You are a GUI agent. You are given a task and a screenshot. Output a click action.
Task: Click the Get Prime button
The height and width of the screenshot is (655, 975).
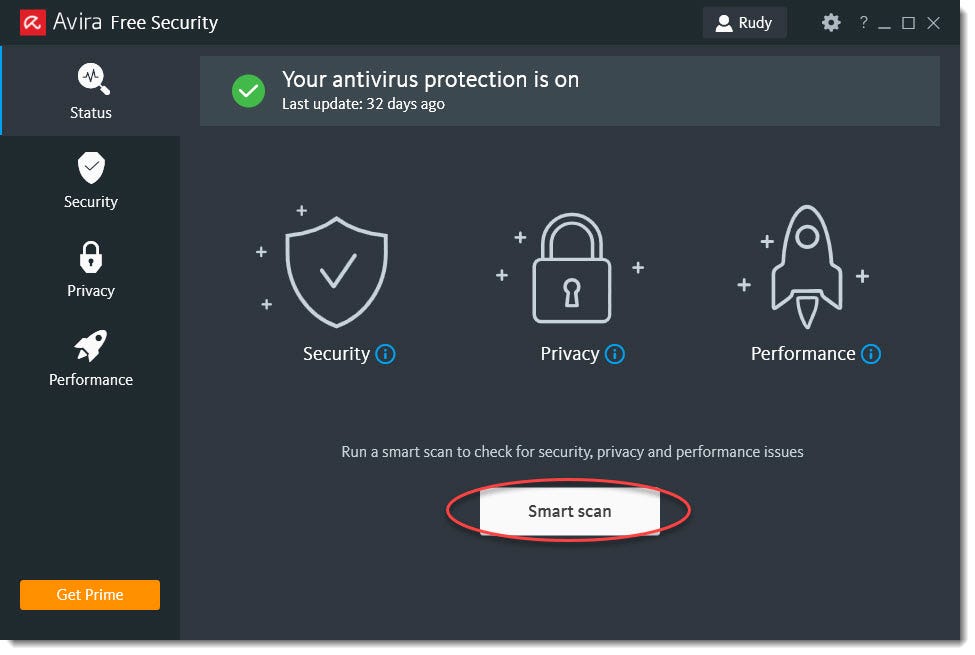pos(89,594)
